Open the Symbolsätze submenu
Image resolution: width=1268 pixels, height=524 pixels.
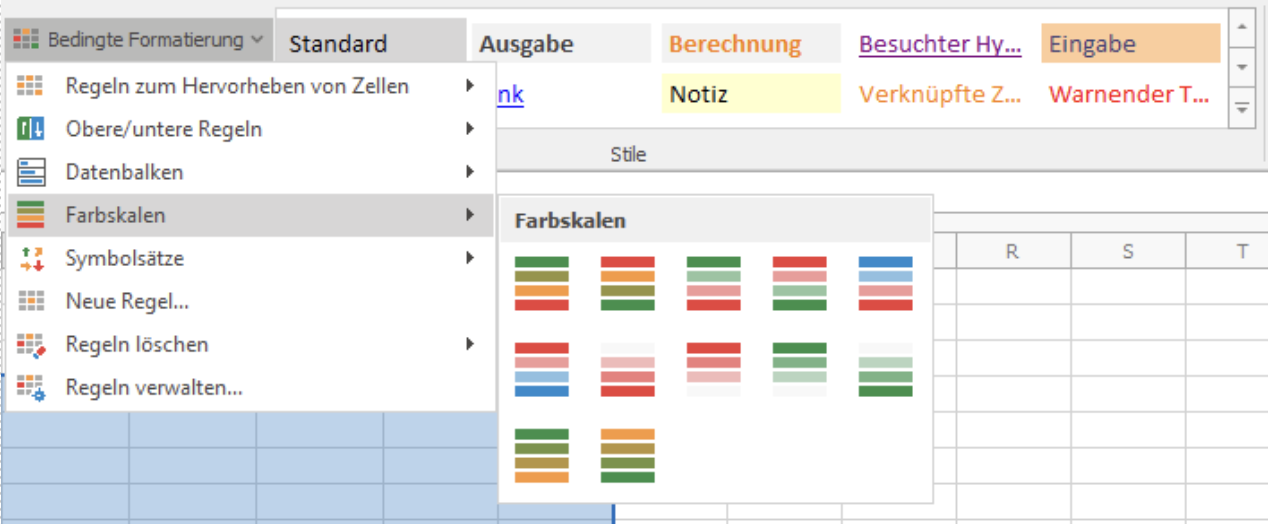pos(251,258)
